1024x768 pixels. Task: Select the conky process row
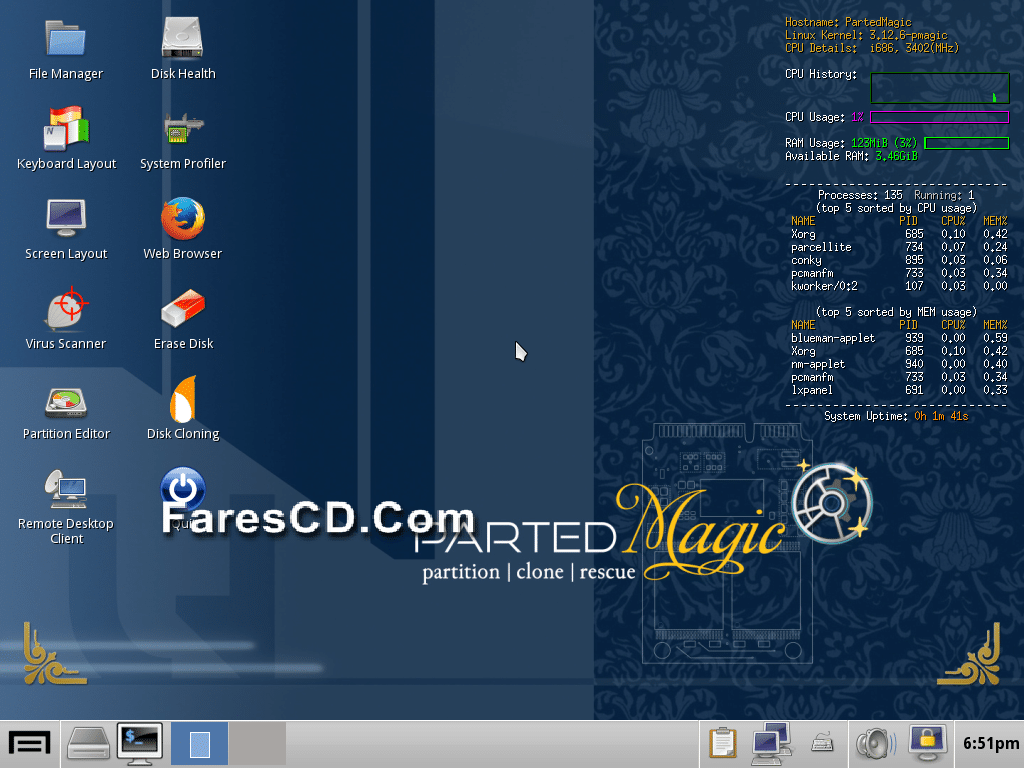[x=899, y=260]
